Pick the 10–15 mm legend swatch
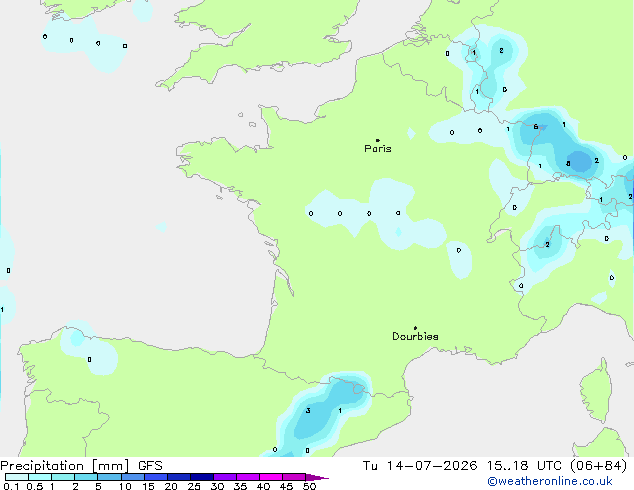Screen dimensions: 634x490 [x=133, y=477]
